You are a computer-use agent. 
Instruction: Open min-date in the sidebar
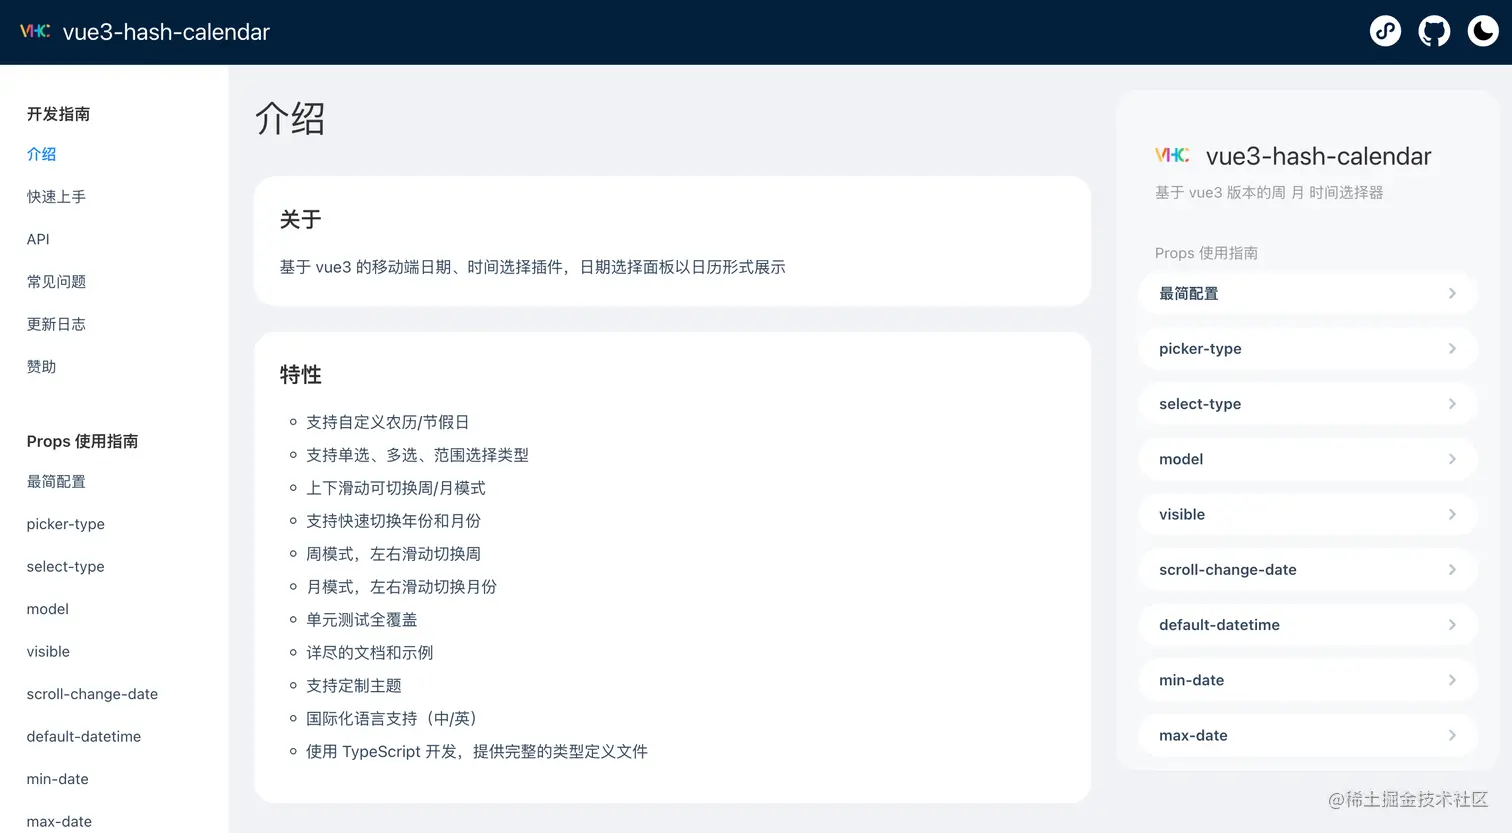tap(58, 779)
